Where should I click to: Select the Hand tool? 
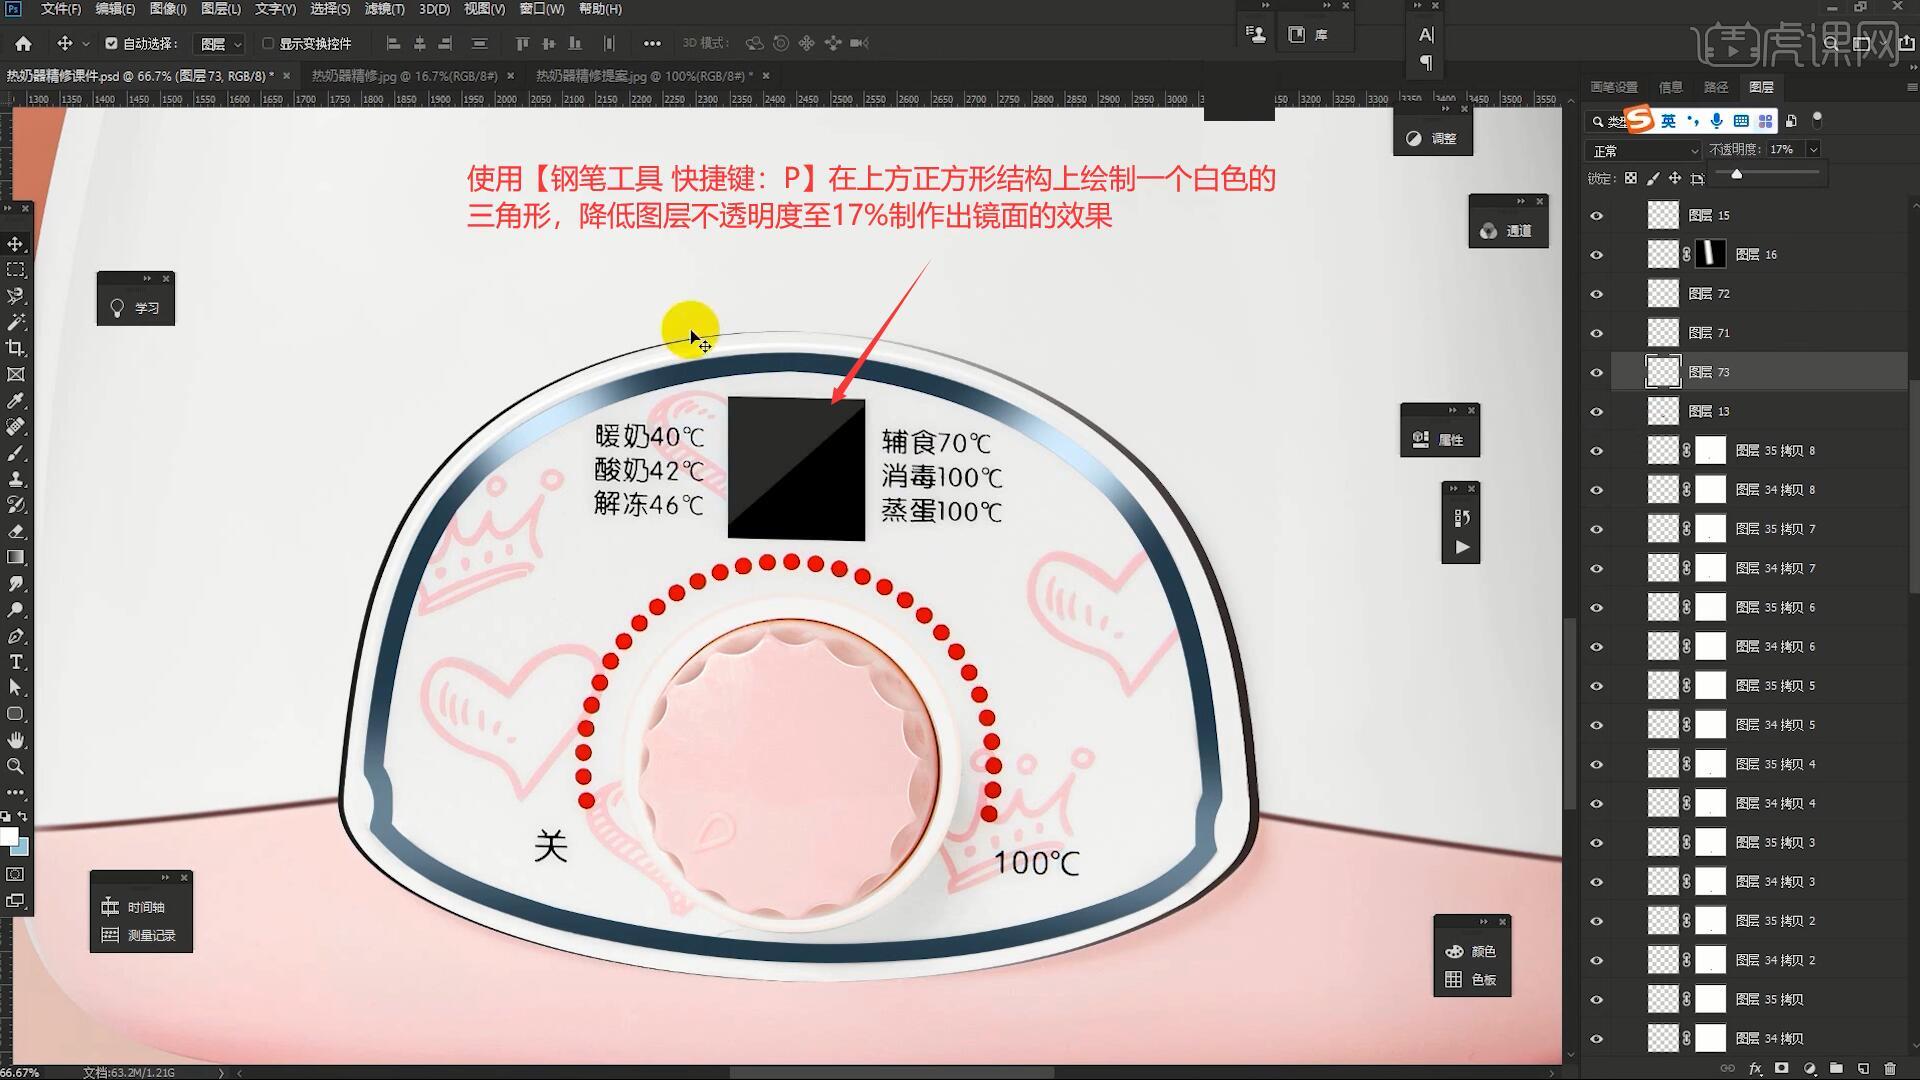coord(16,740)
